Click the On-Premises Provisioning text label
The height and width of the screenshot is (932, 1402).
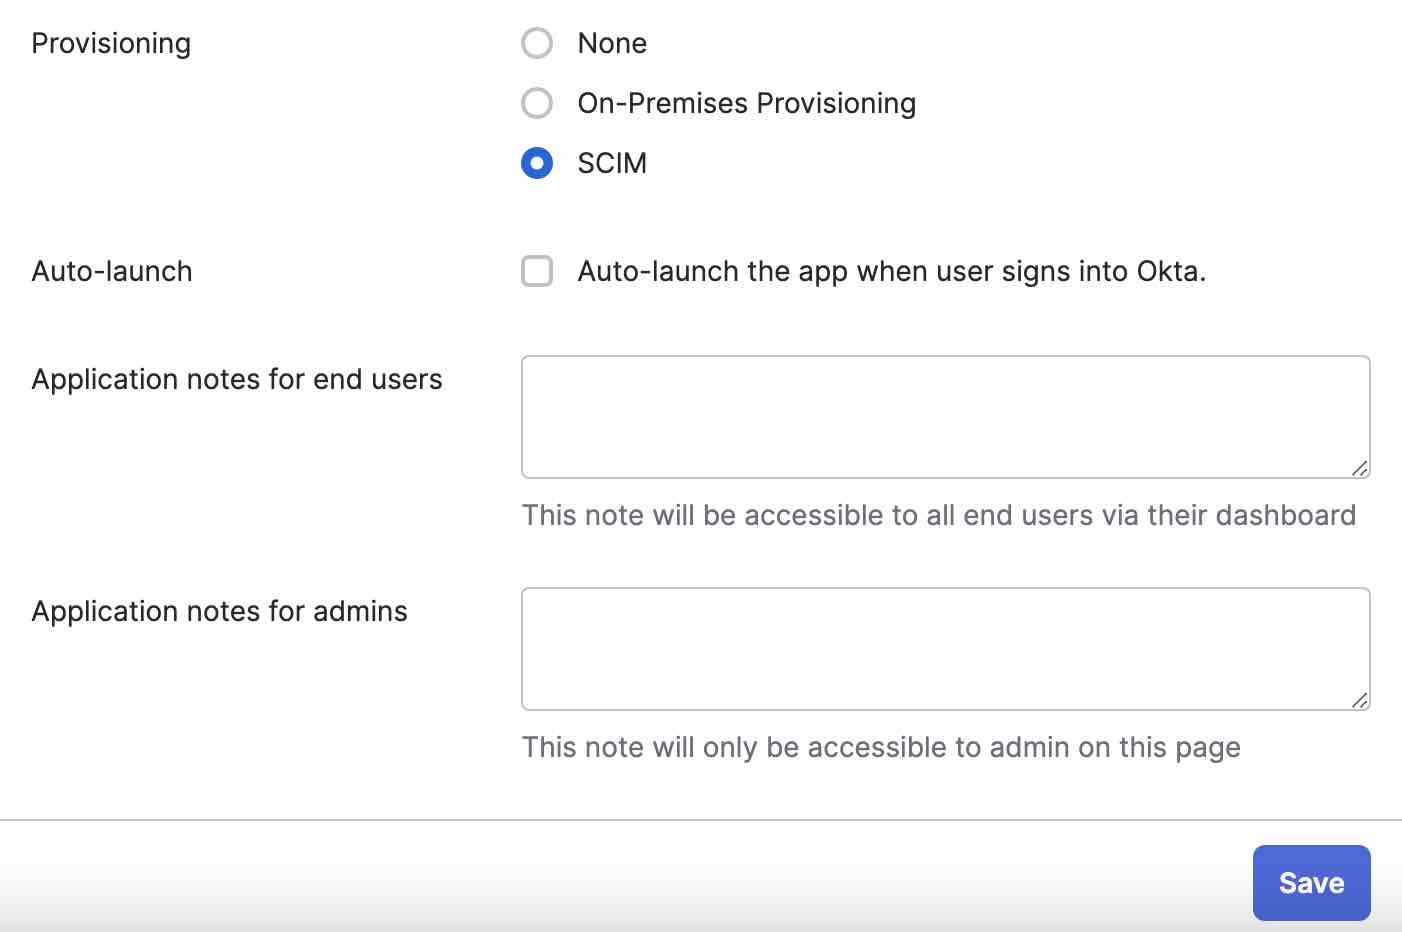click(x=746, y=103)
